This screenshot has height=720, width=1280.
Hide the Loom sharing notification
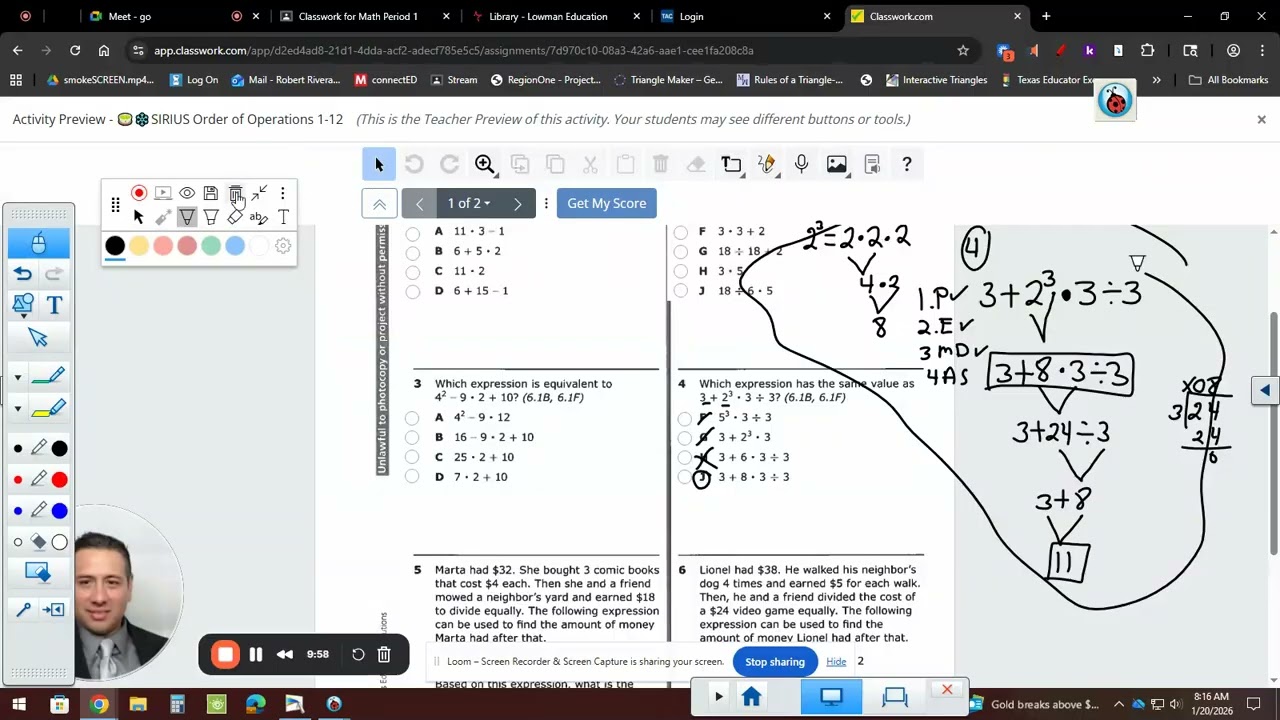pos(836,662)
